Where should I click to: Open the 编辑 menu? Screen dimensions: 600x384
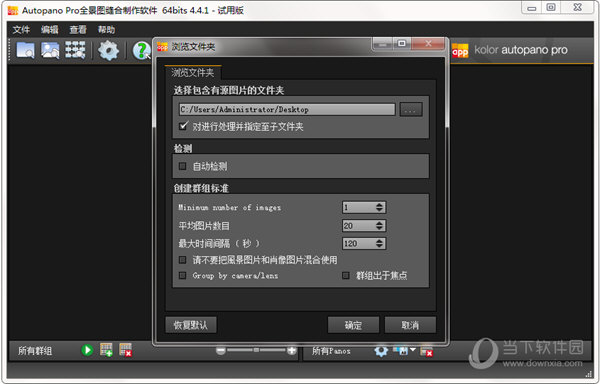tap(50, 29)
